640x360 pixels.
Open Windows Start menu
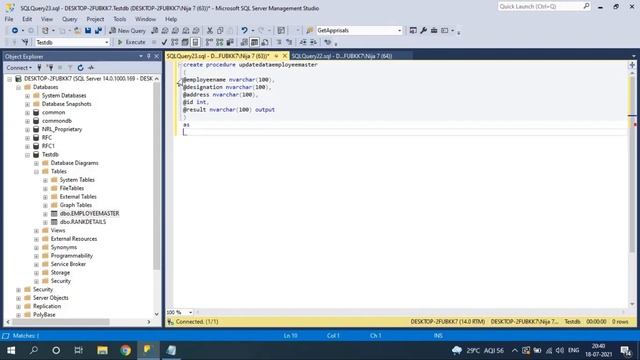[x=11, y=350]
